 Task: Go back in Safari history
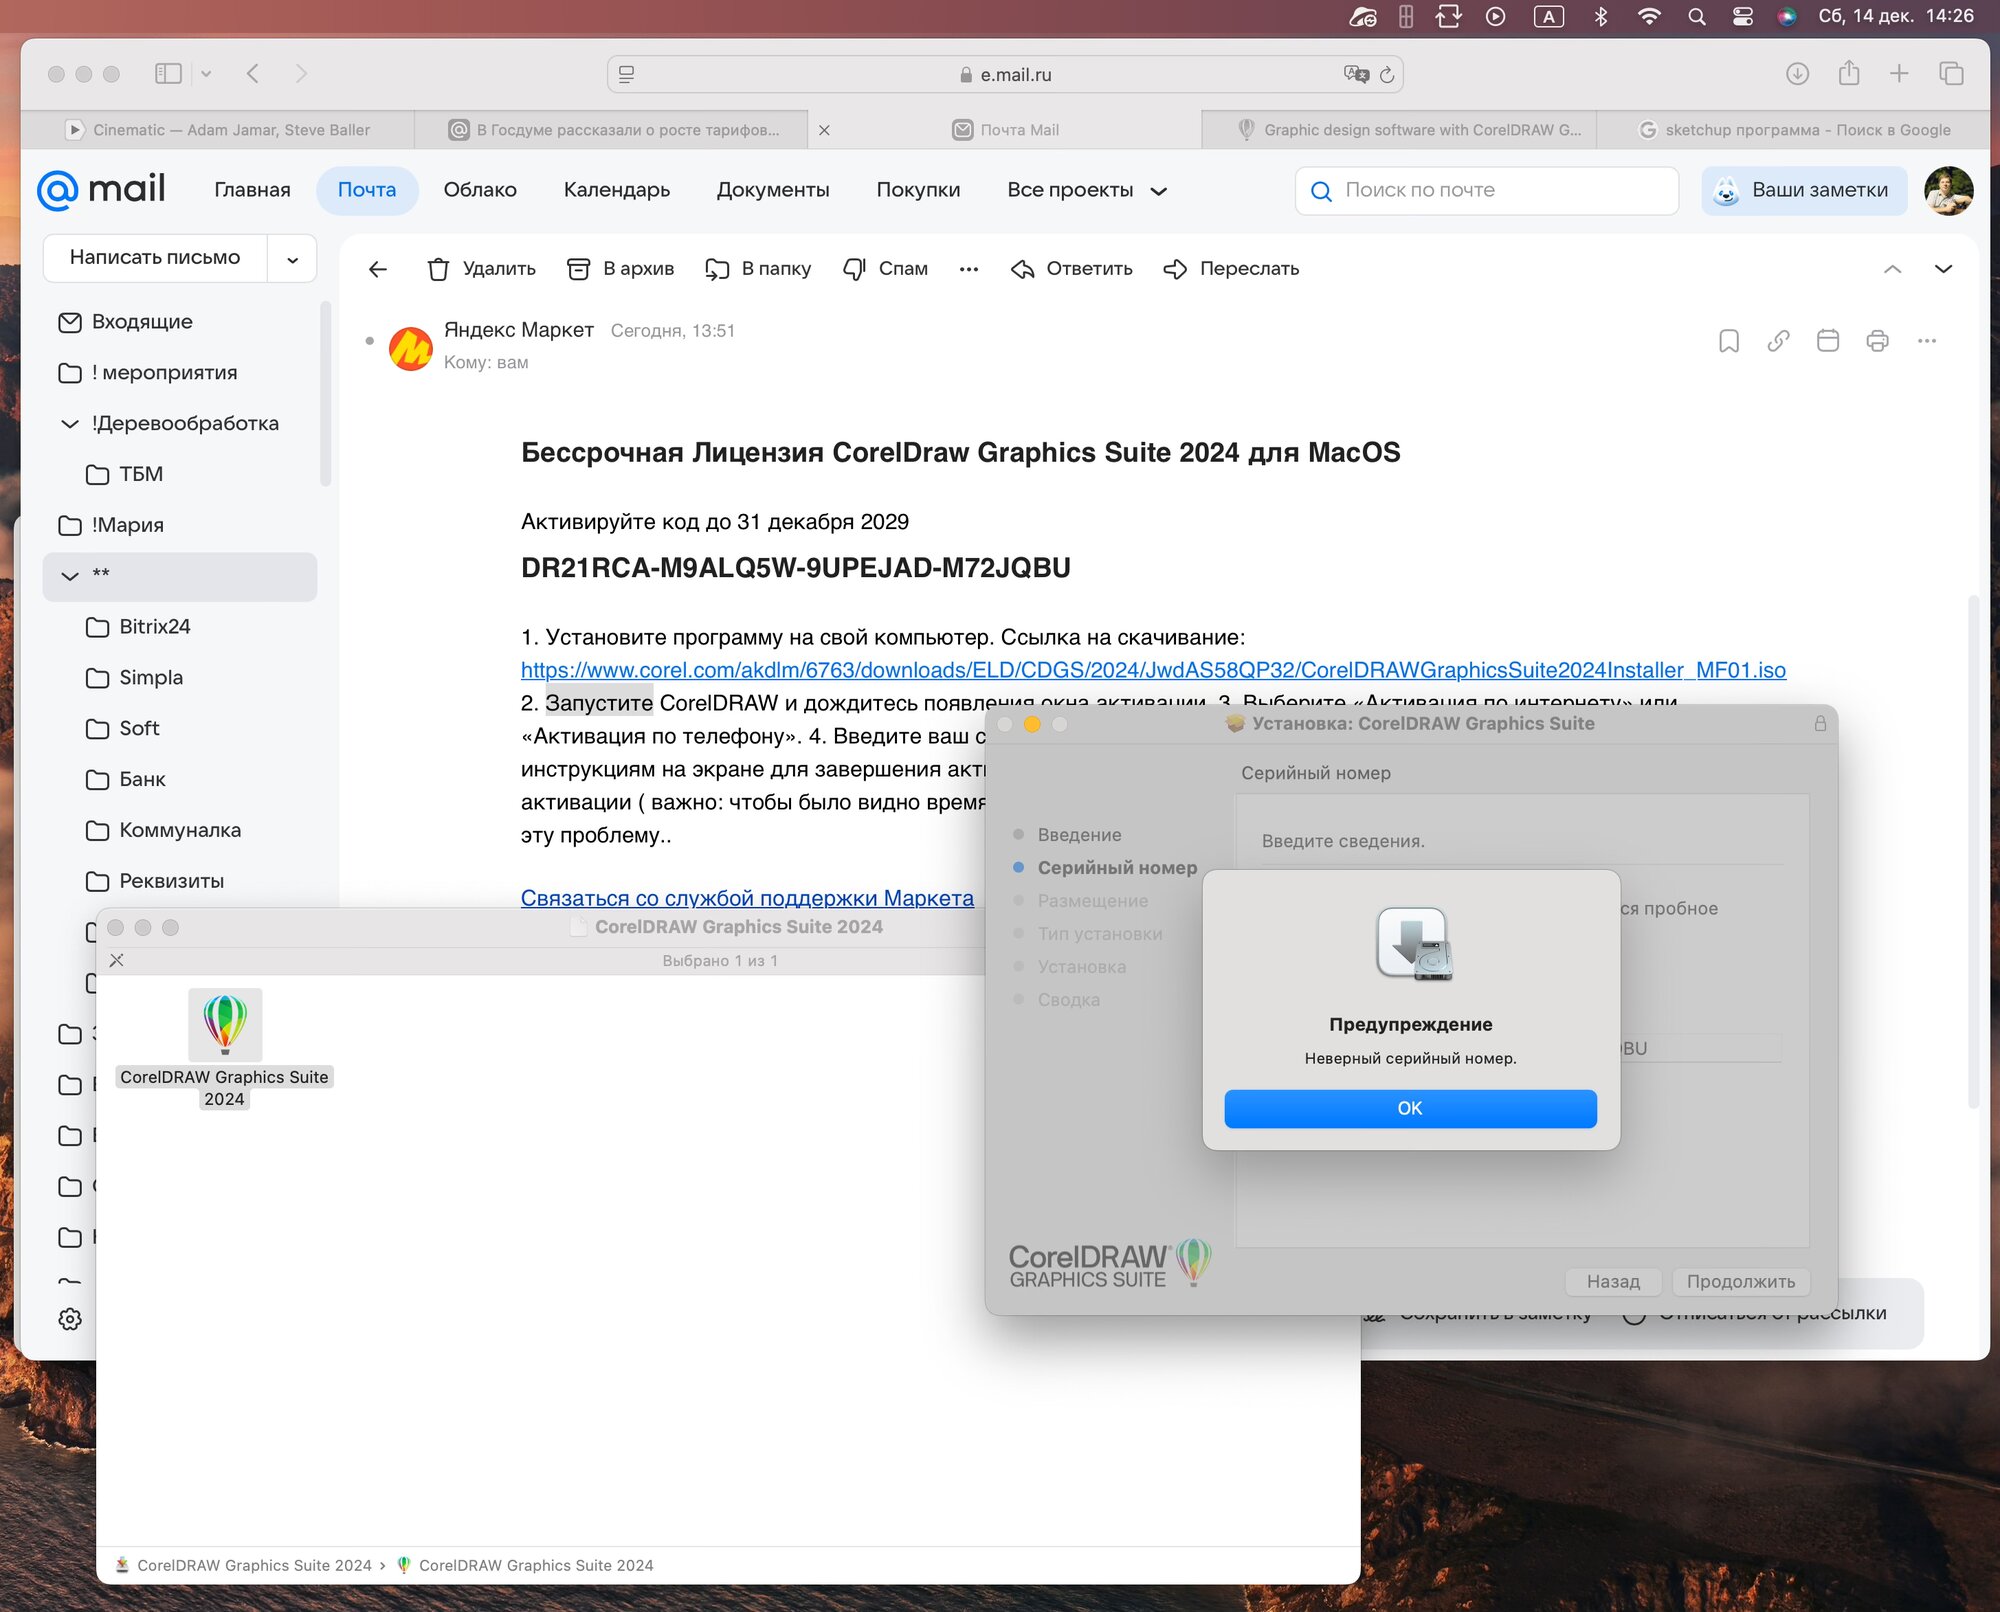[x=253, y=73]
